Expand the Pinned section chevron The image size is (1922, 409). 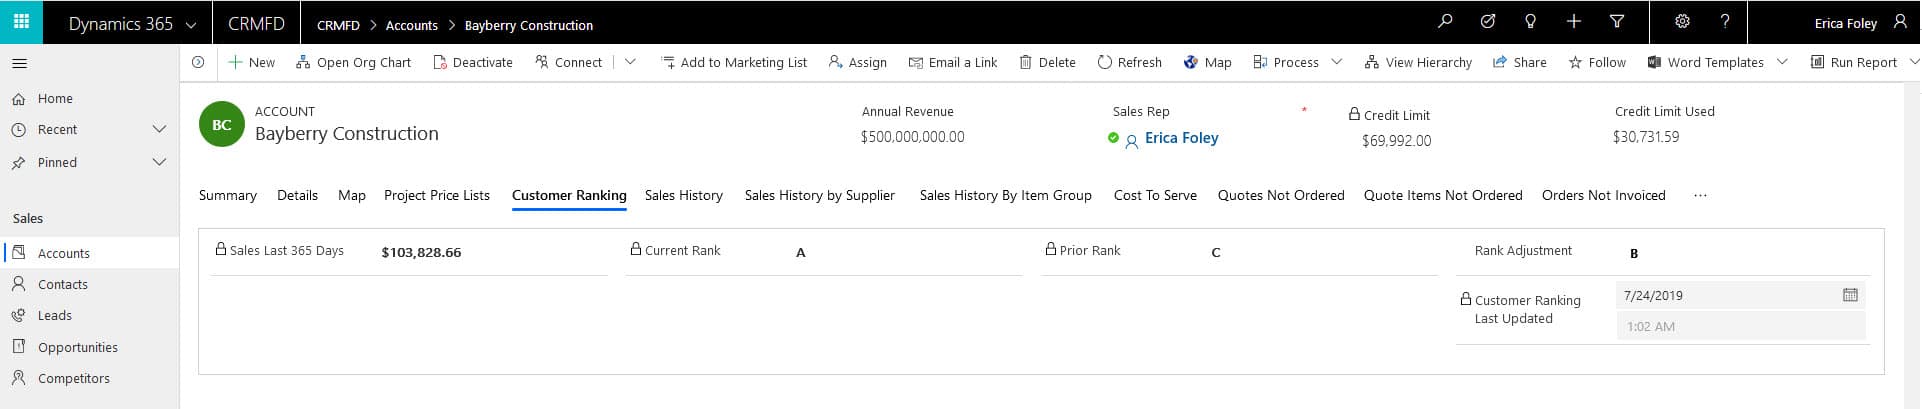pyautogui.click(x=159, y=162)
